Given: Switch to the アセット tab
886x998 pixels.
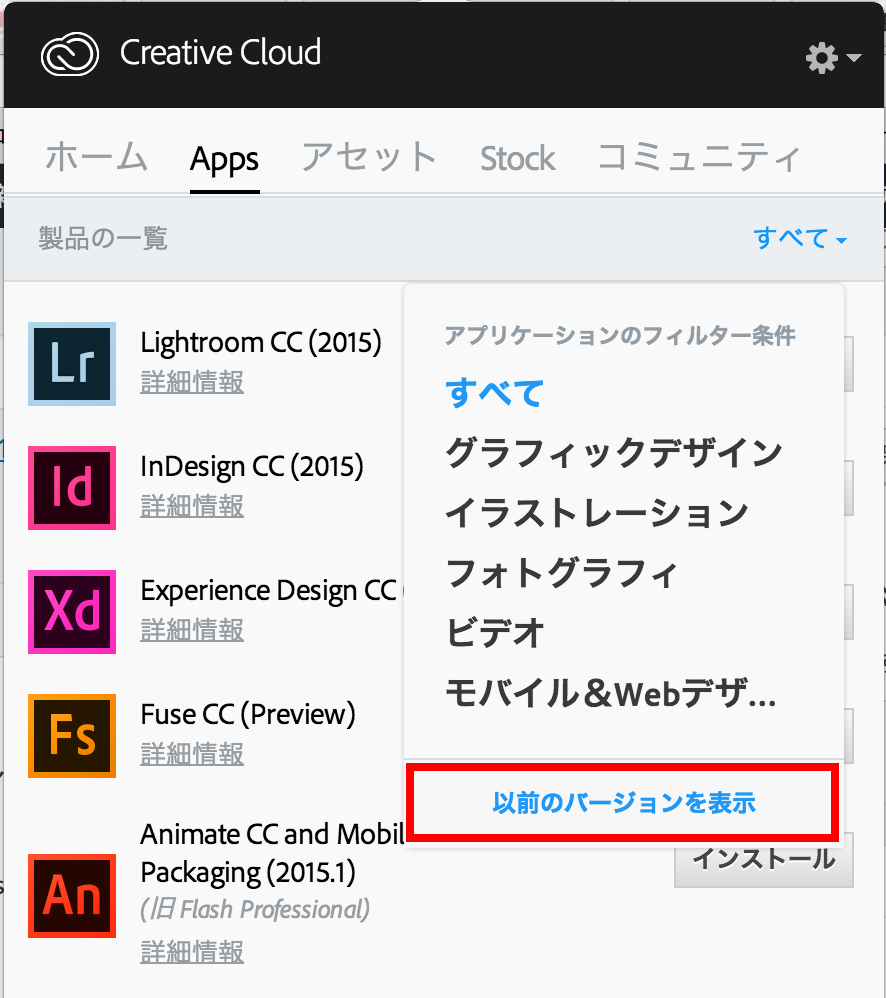Looking at the screenshot, I should [369, 158].
